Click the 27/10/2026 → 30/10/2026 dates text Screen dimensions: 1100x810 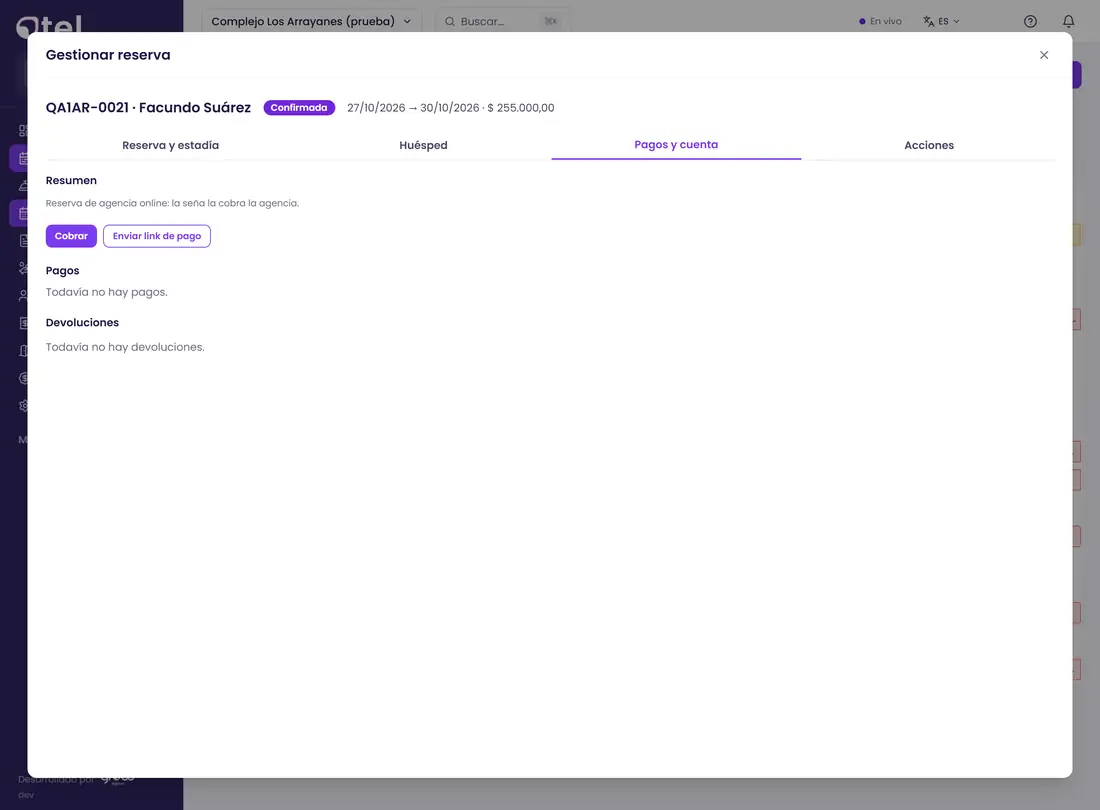(x=413, y=107)
